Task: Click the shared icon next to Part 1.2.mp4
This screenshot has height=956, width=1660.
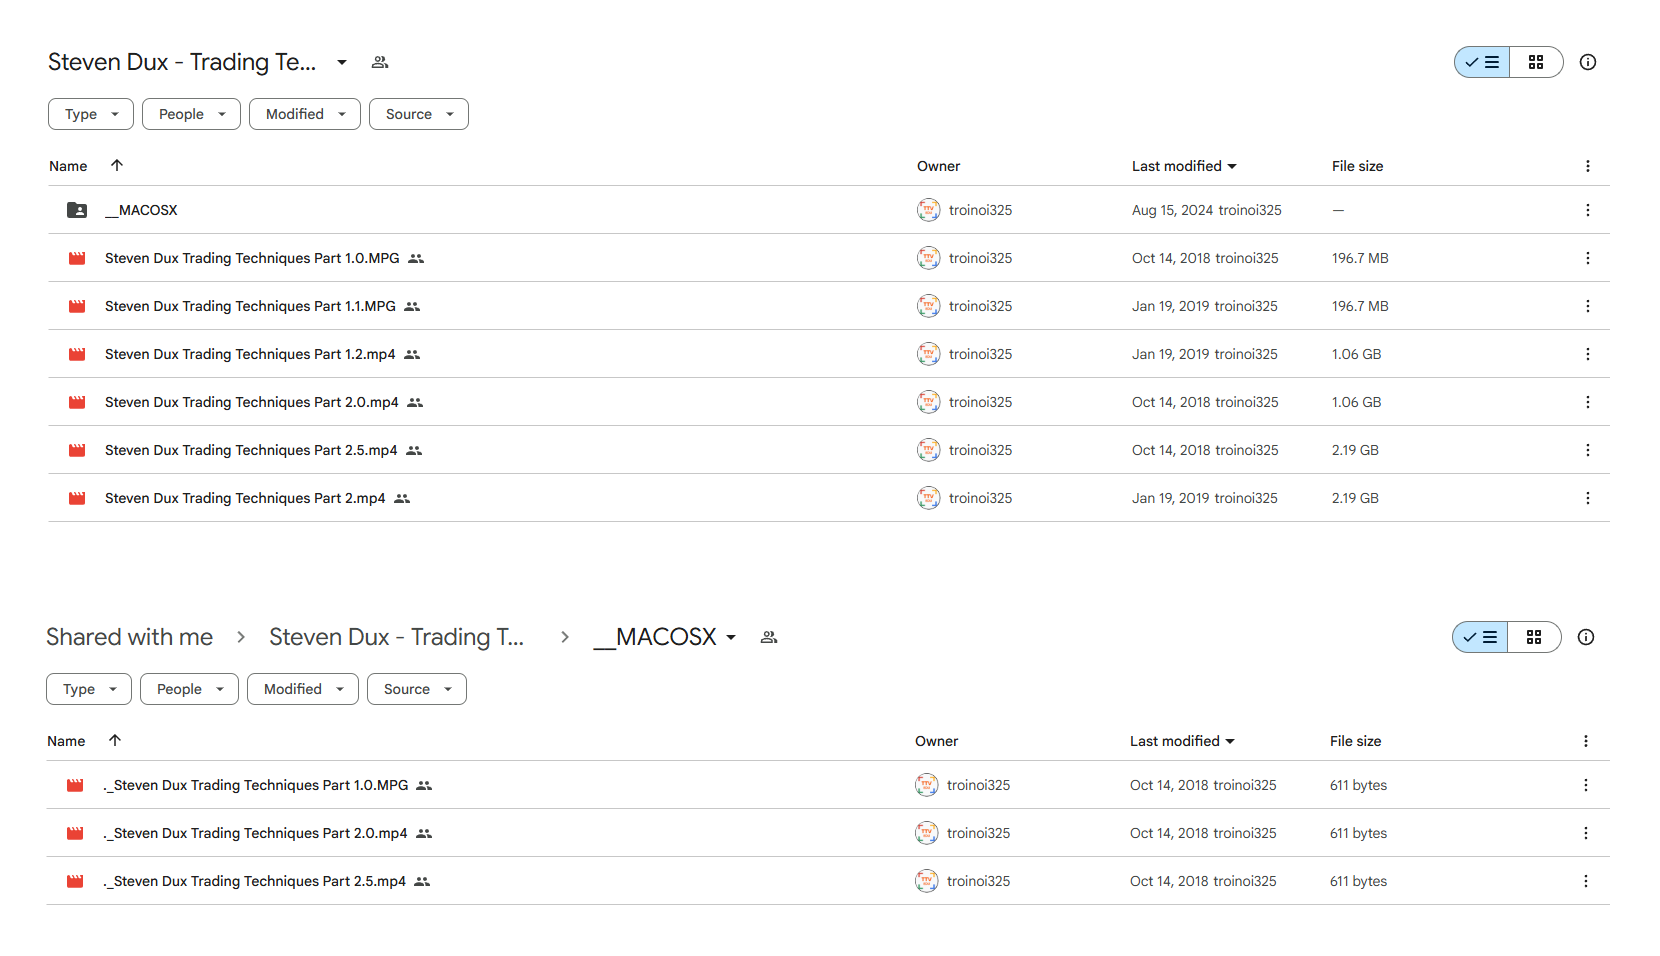Action: [412, 354]
